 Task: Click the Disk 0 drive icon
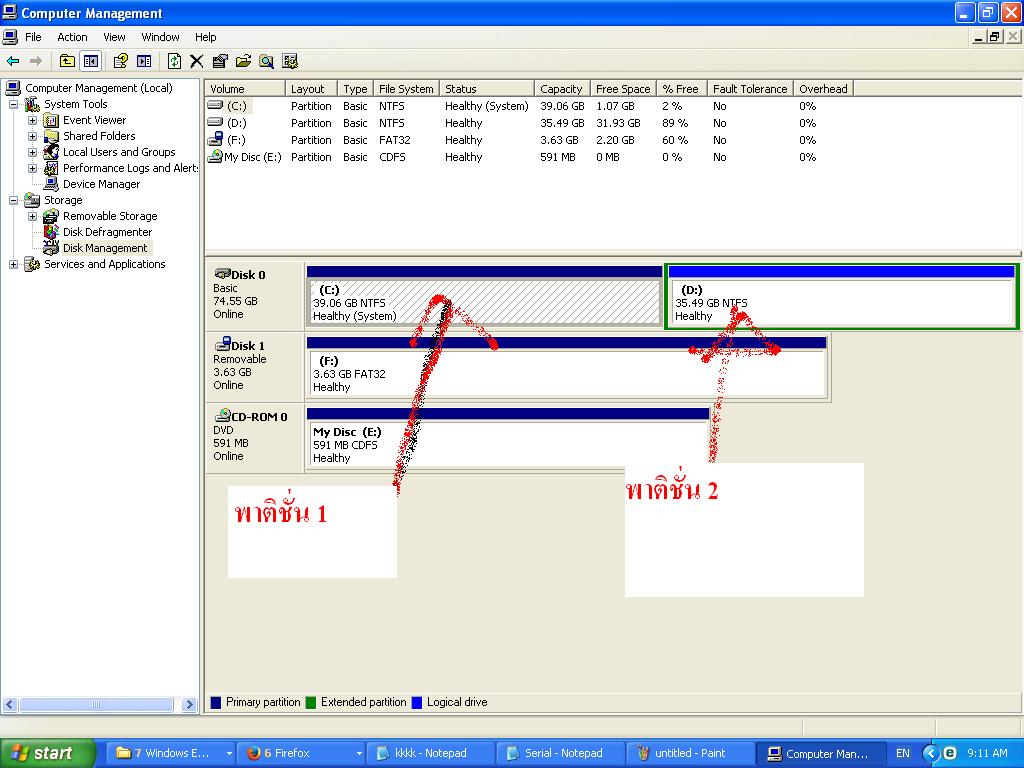222,274
